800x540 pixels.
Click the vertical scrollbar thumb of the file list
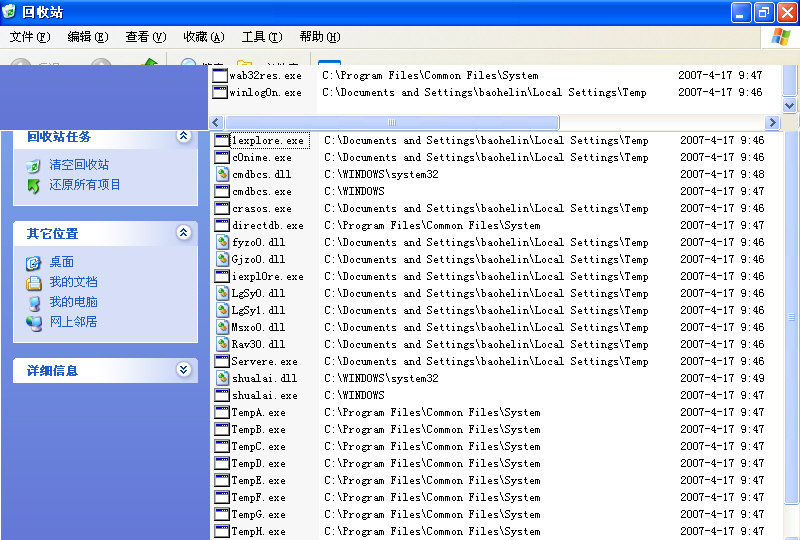click(x=791, y=317)
